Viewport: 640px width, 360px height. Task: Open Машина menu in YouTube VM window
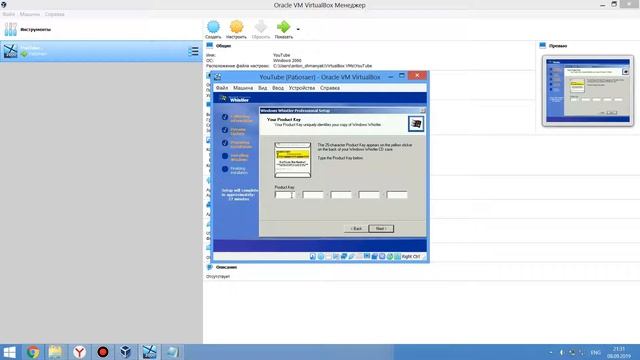[x=243, y=88]
